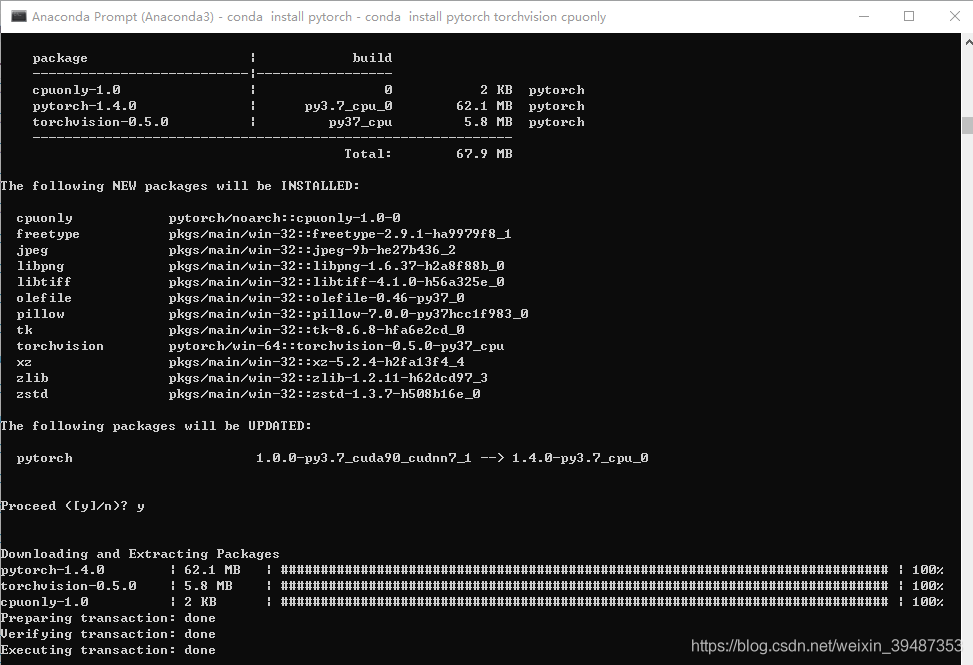Click '1.0.0-py3.7_cuda90_cudnn7_1' old version
973x665 pixels.
tap(364, 458)
